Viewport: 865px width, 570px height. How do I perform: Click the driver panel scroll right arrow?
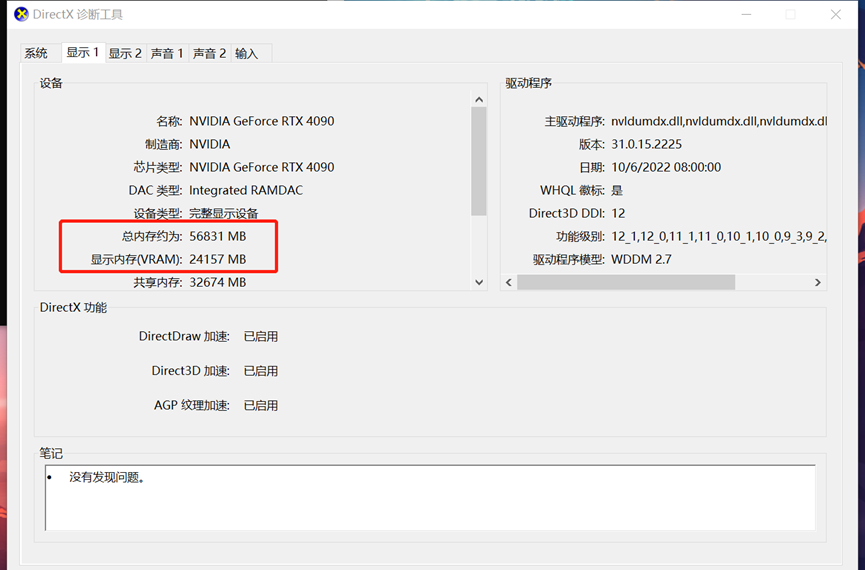[818, 283]
